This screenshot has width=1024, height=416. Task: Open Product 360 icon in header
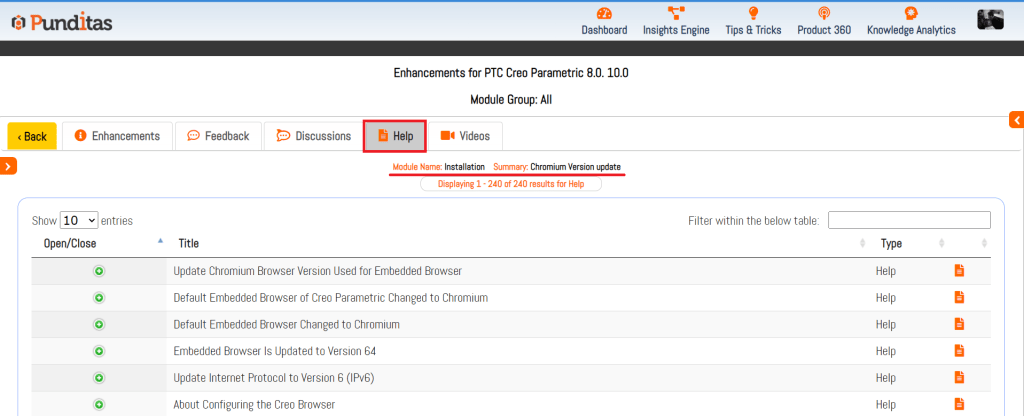pos(823,14)
